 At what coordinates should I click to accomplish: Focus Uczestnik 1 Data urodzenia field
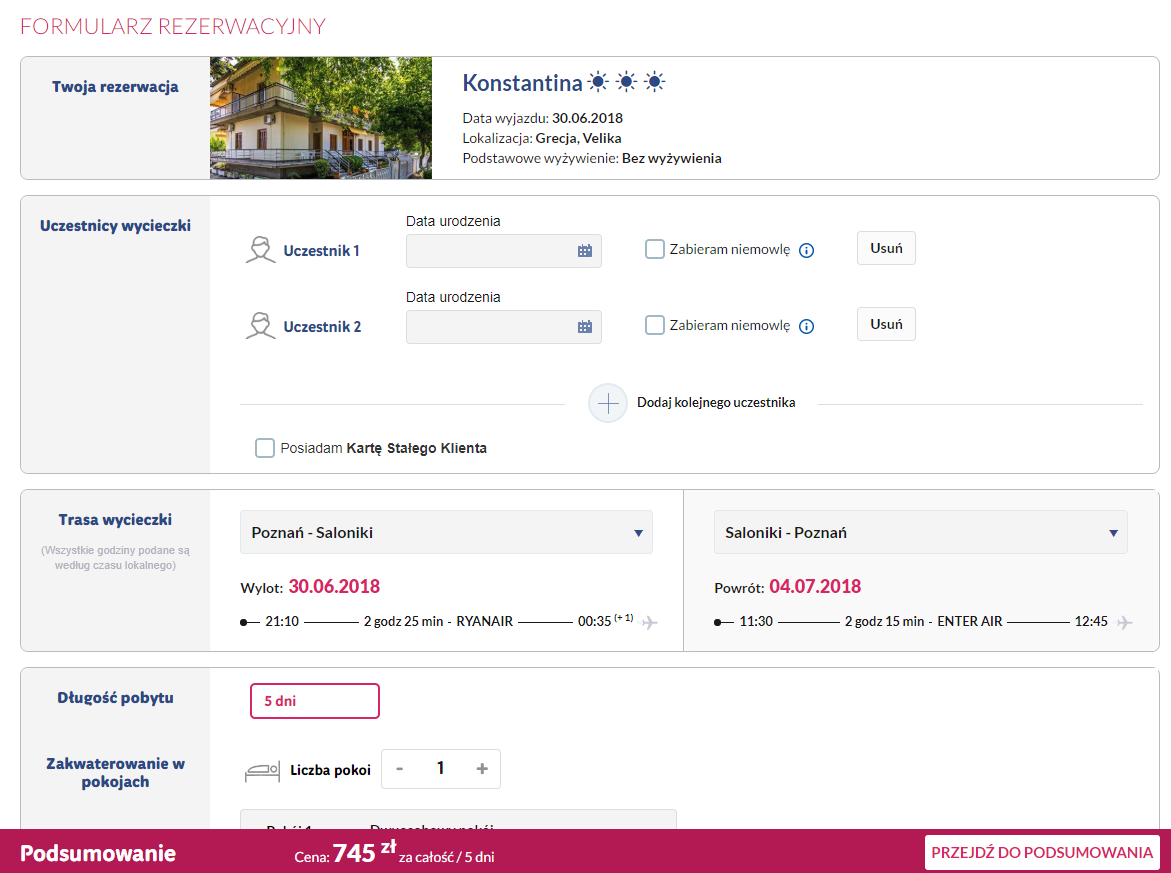coord(503,251)
